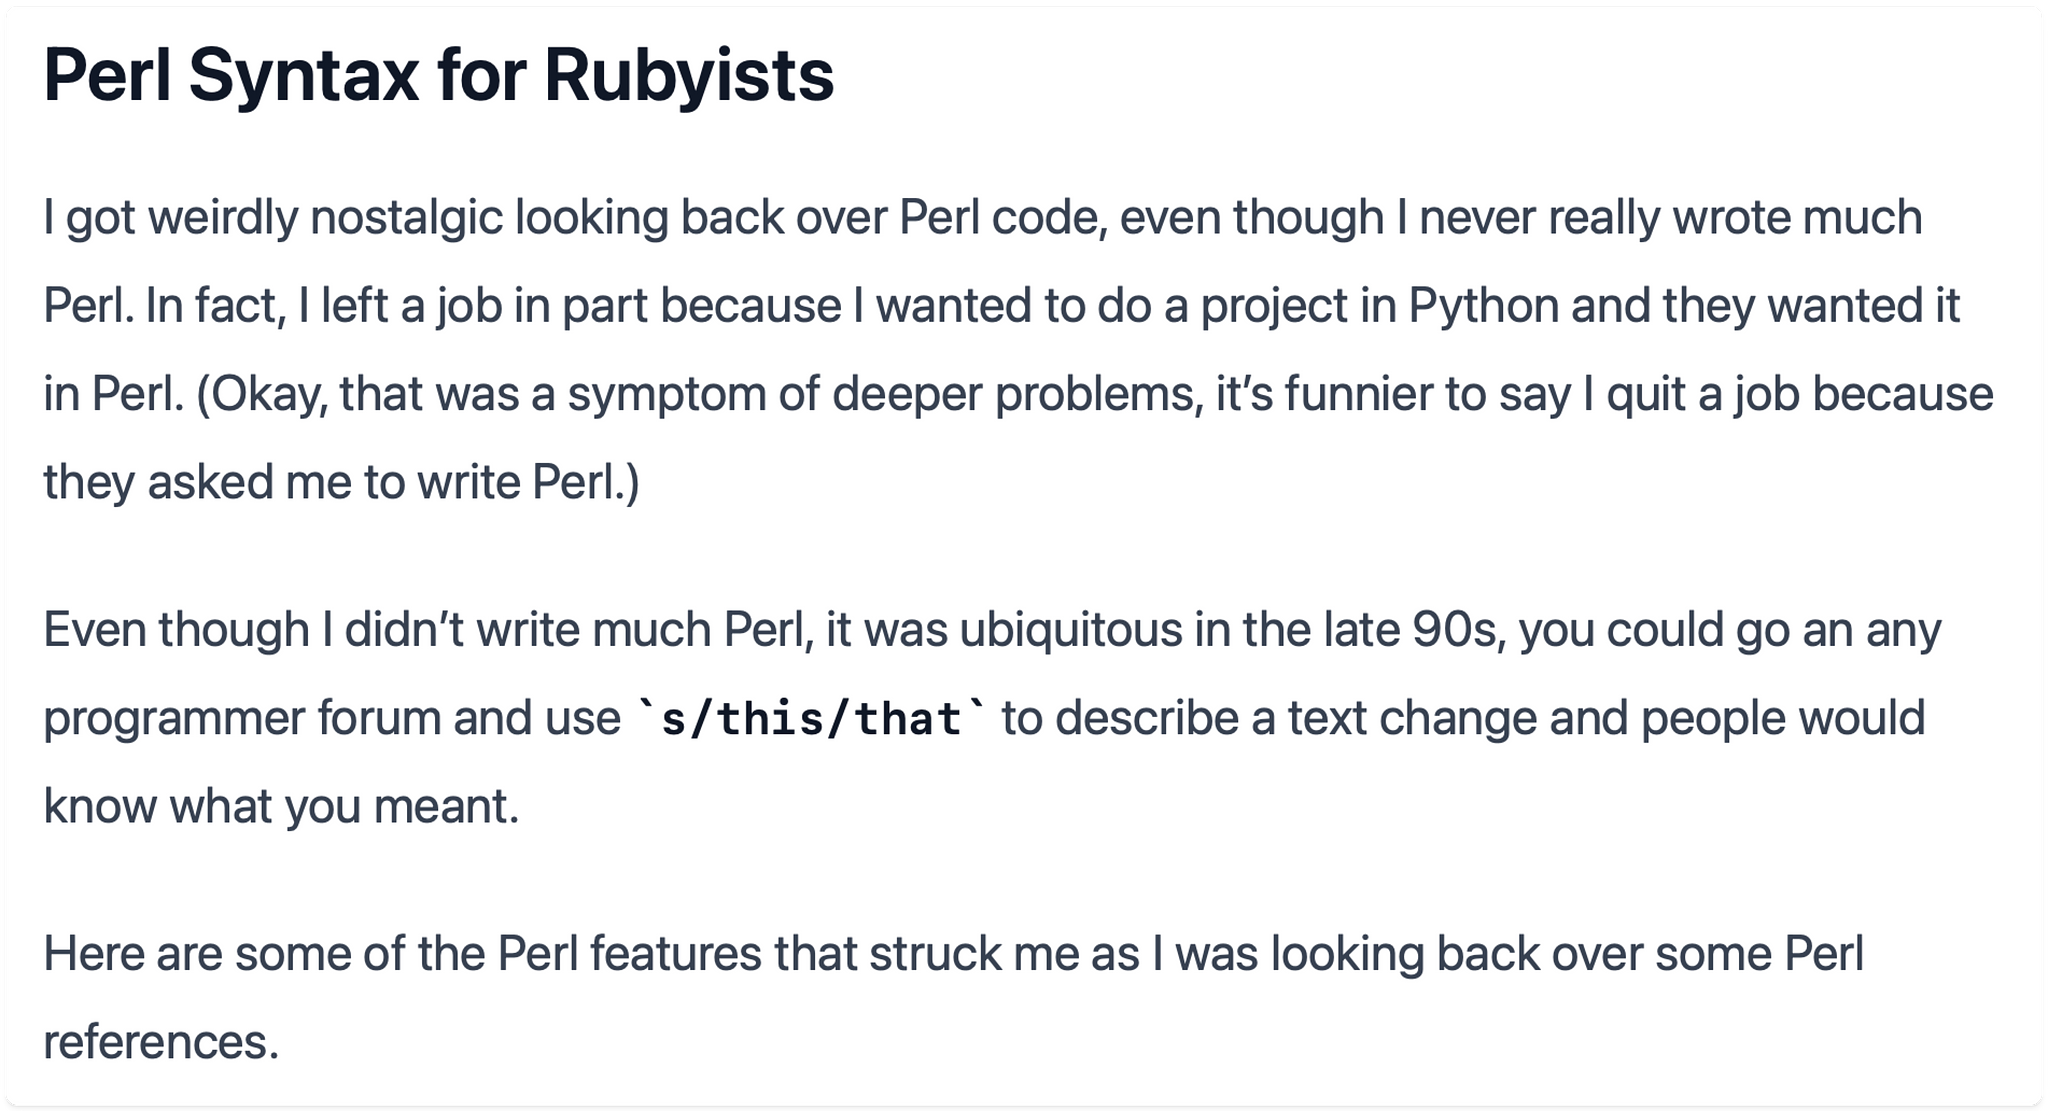
Task: Click the phrase "know what you meant."
Action: pyautogui.click(x=281, y=806)
